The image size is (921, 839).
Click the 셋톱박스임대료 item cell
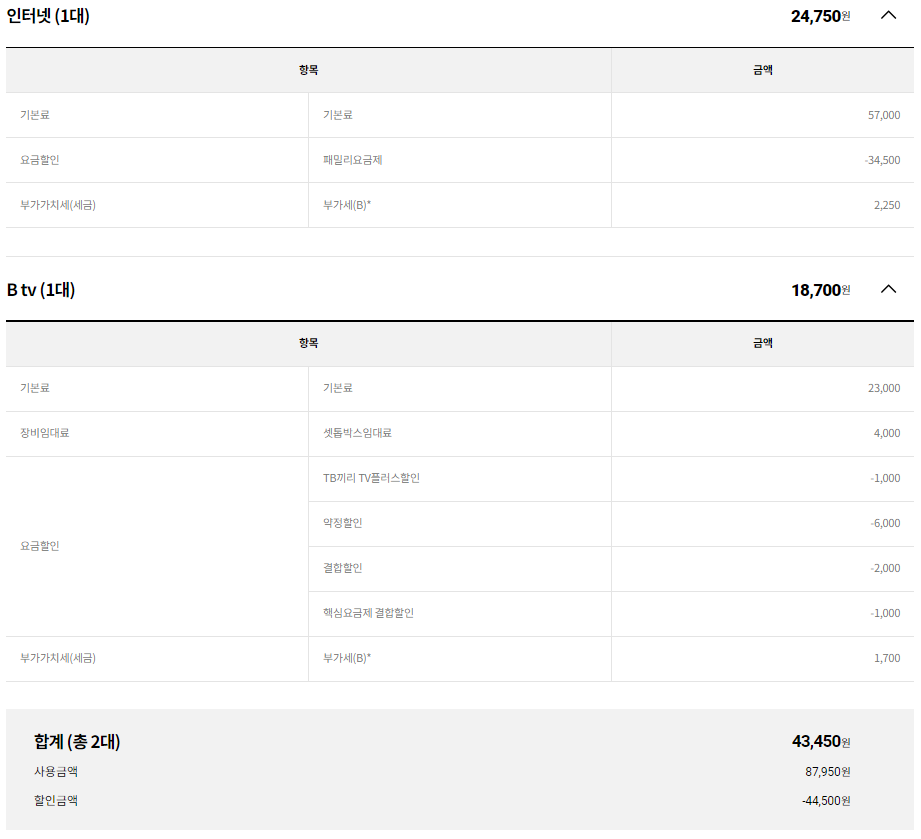pyautogui.click(x=357, y=433)
